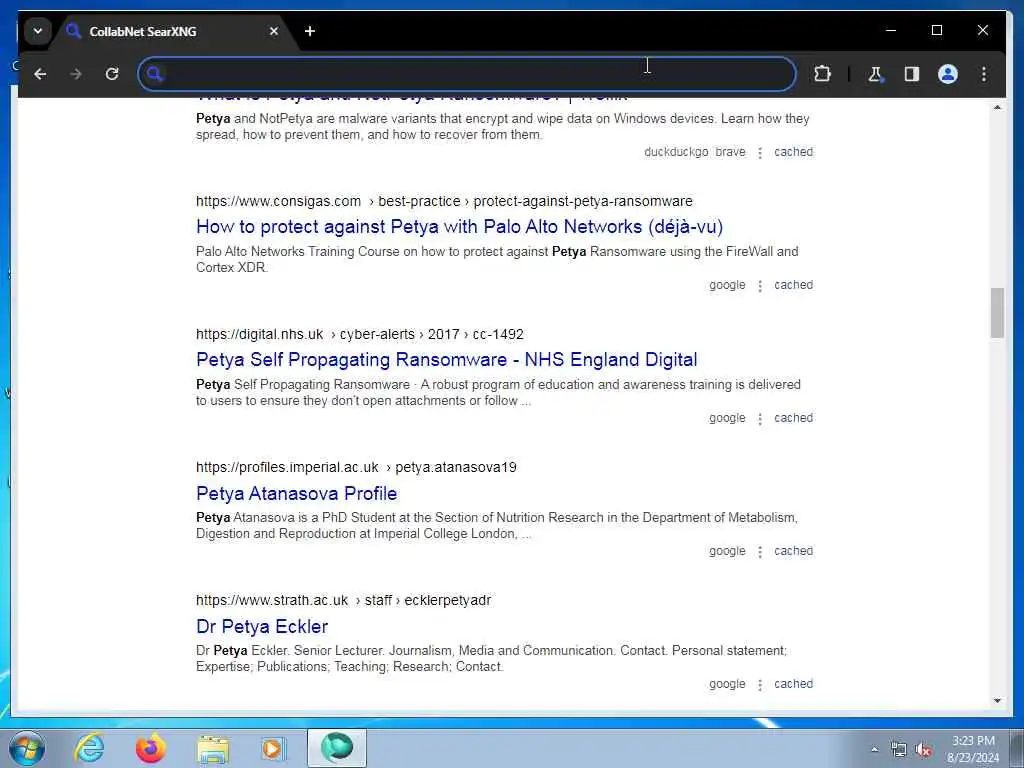Click duckduckgo engine label
This screenshot has height=768, width=1024.
(x=676, y=152)
